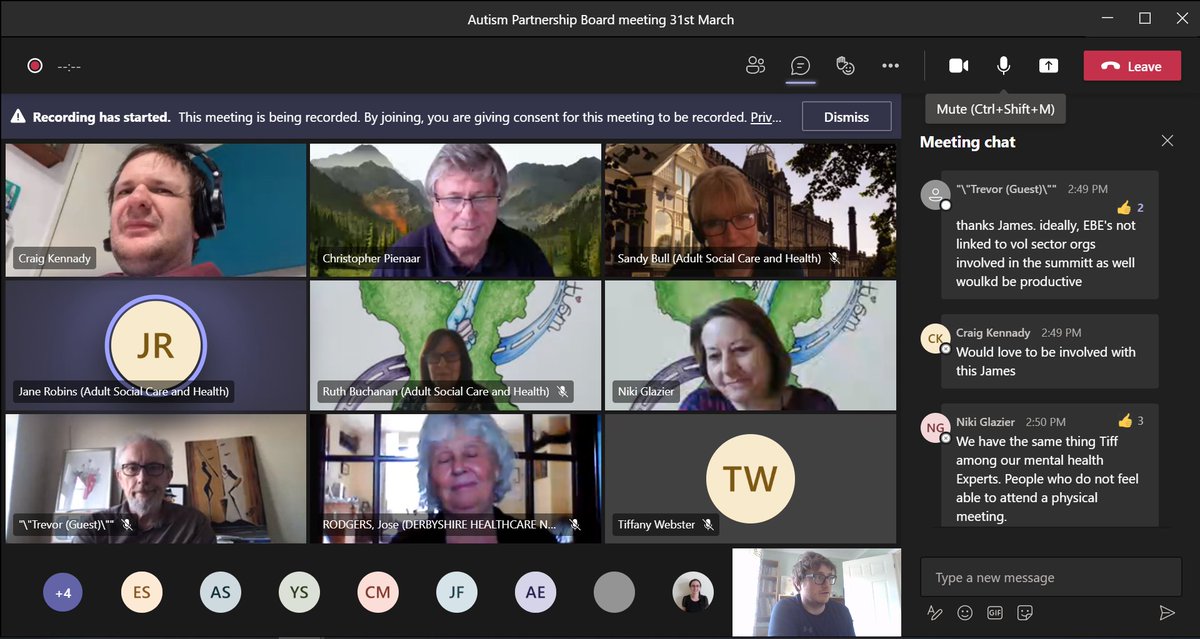The image size is (1200, 639).
Task: Open the GIF picker in chat
Action: coord(995,612)
